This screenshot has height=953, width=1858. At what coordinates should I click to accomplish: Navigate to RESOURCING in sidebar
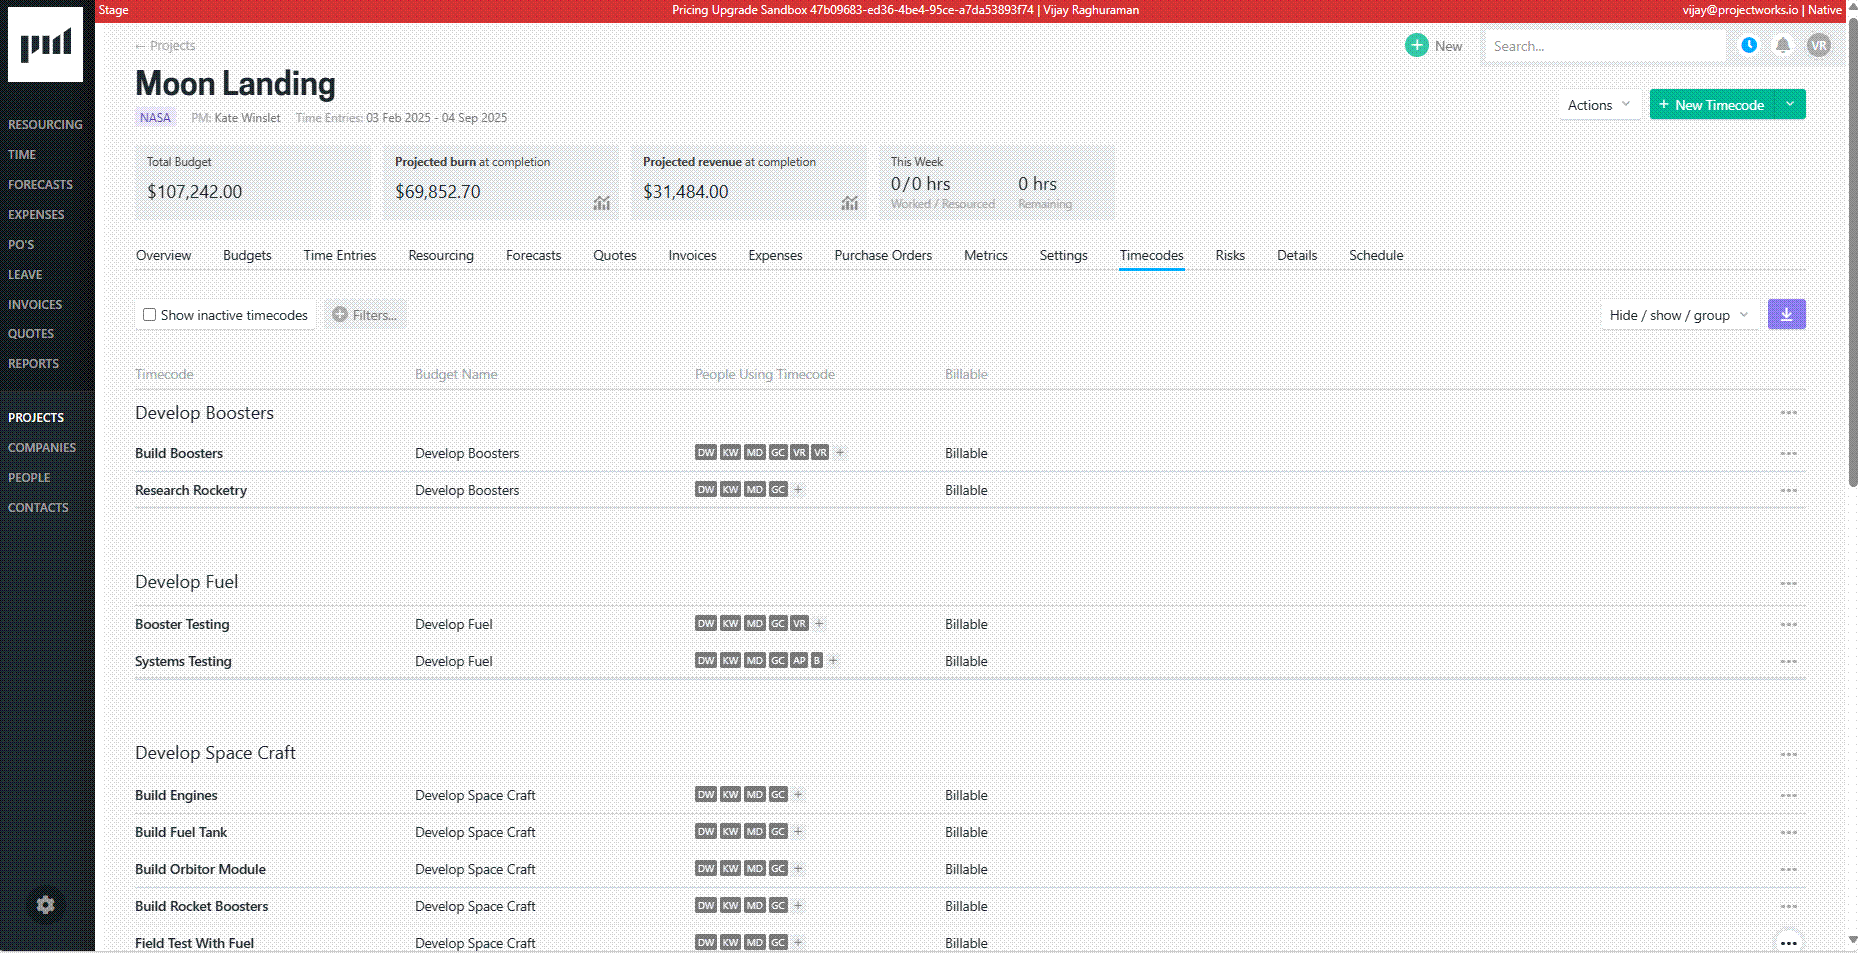pos(45,125)
